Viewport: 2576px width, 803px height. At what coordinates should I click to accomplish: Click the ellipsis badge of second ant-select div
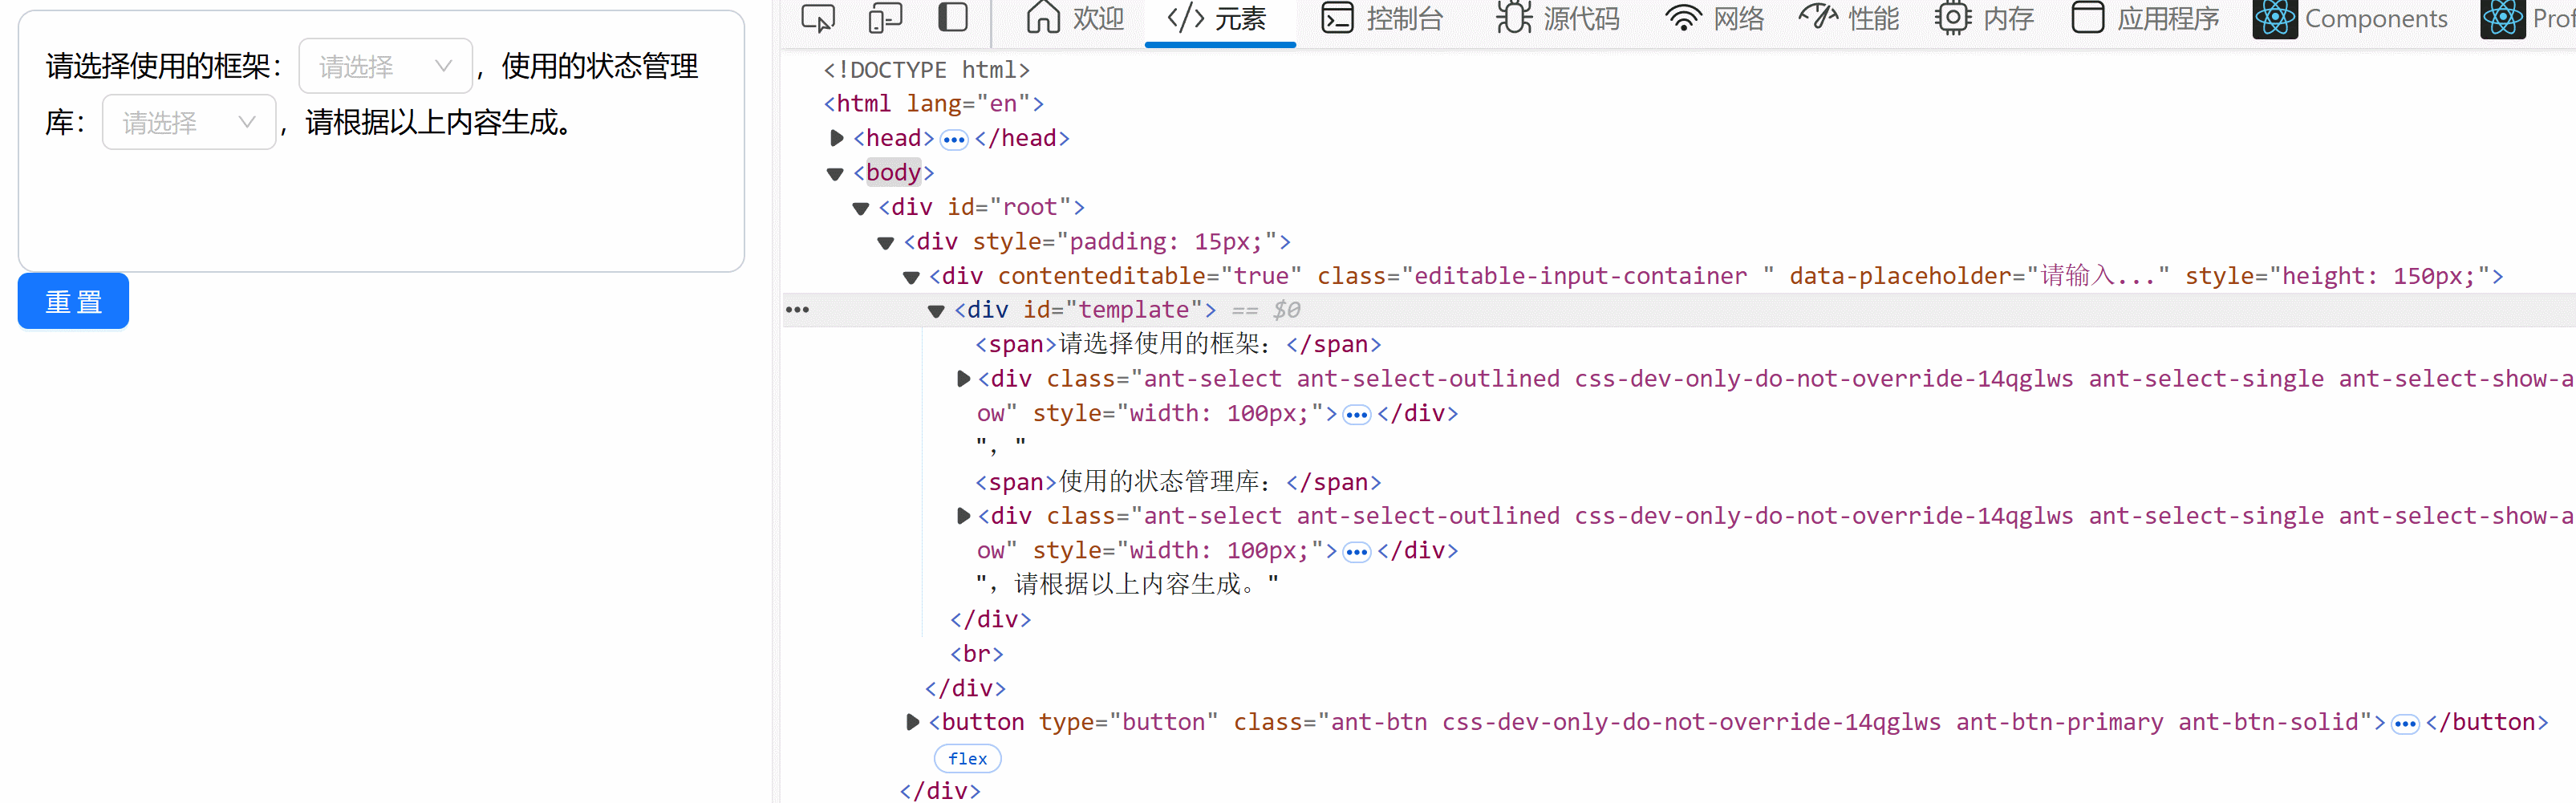pos(1357,551)
